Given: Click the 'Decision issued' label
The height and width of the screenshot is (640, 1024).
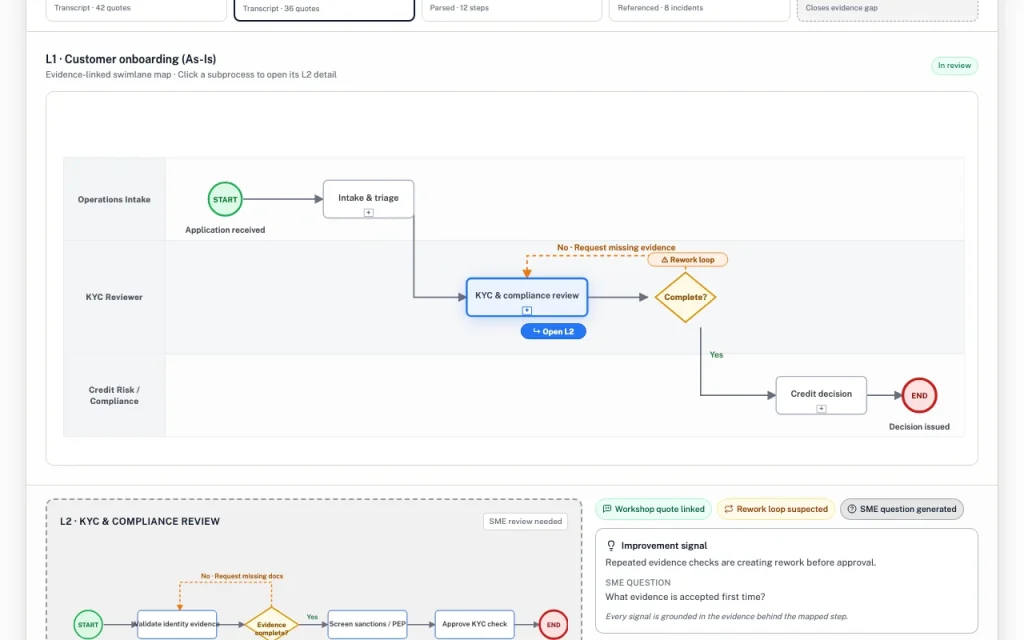Looking at the screenshot, I should tap(919, 426).
